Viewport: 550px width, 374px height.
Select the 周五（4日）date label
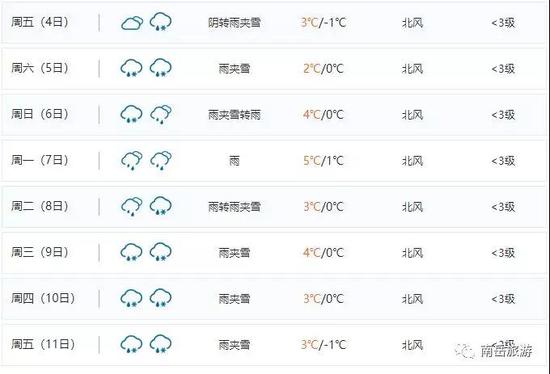pyautogui.click(x=40, y=22)
